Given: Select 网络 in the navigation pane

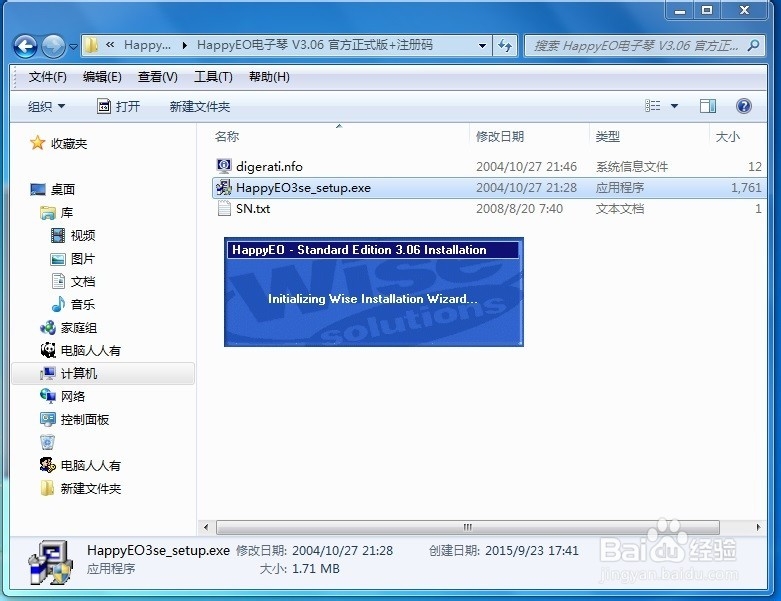Looking at the screenshot, I should [x=73, y=396].
